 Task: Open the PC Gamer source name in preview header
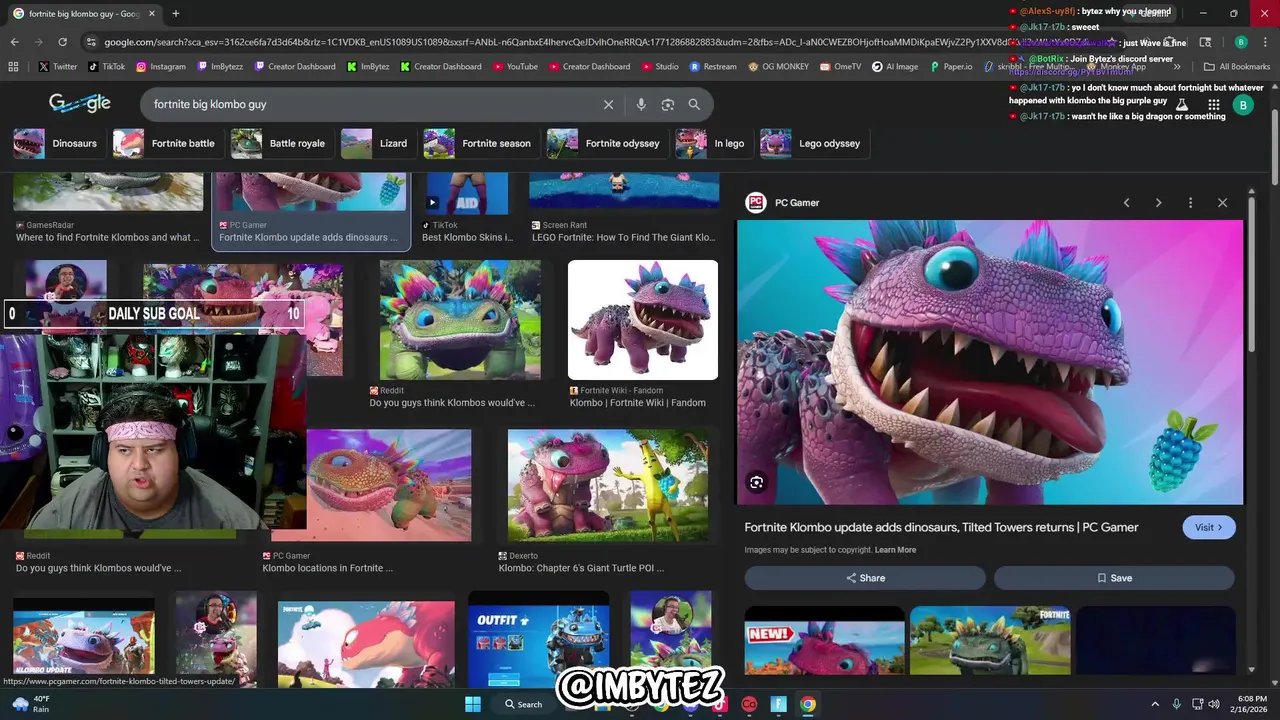797,203
